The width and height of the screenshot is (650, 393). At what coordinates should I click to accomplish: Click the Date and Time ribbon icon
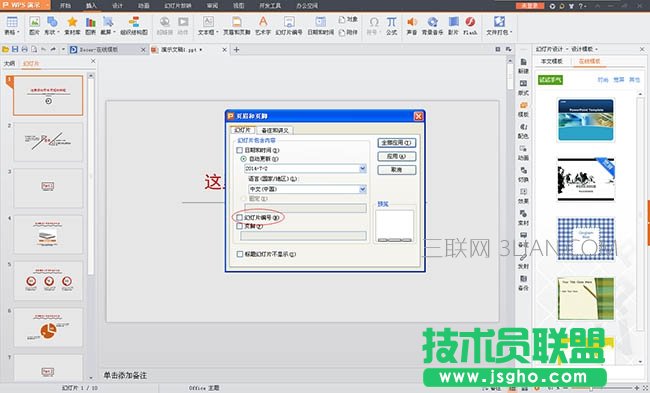[x=320, y=22]
